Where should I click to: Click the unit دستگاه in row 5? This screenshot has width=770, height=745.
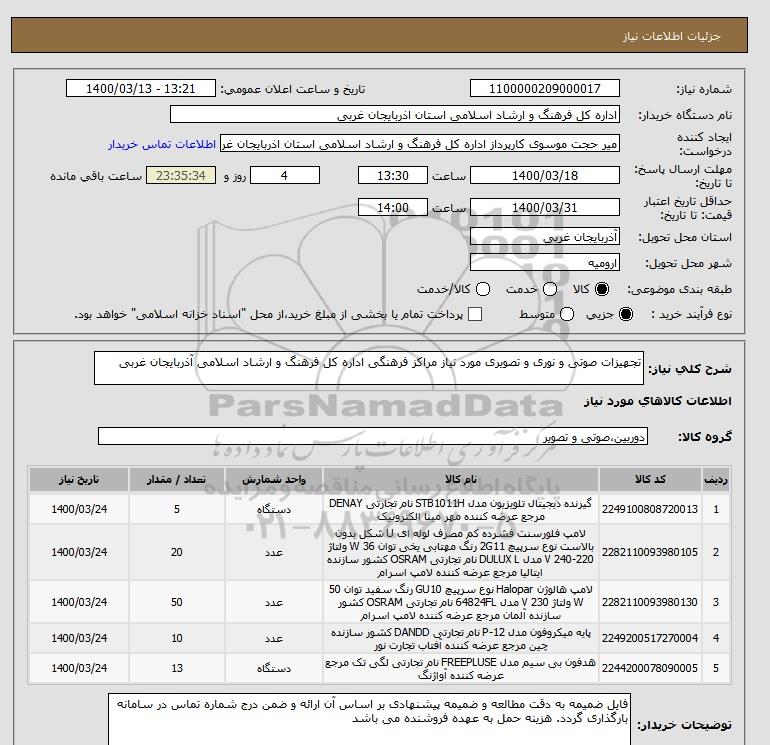coord(274,668)
